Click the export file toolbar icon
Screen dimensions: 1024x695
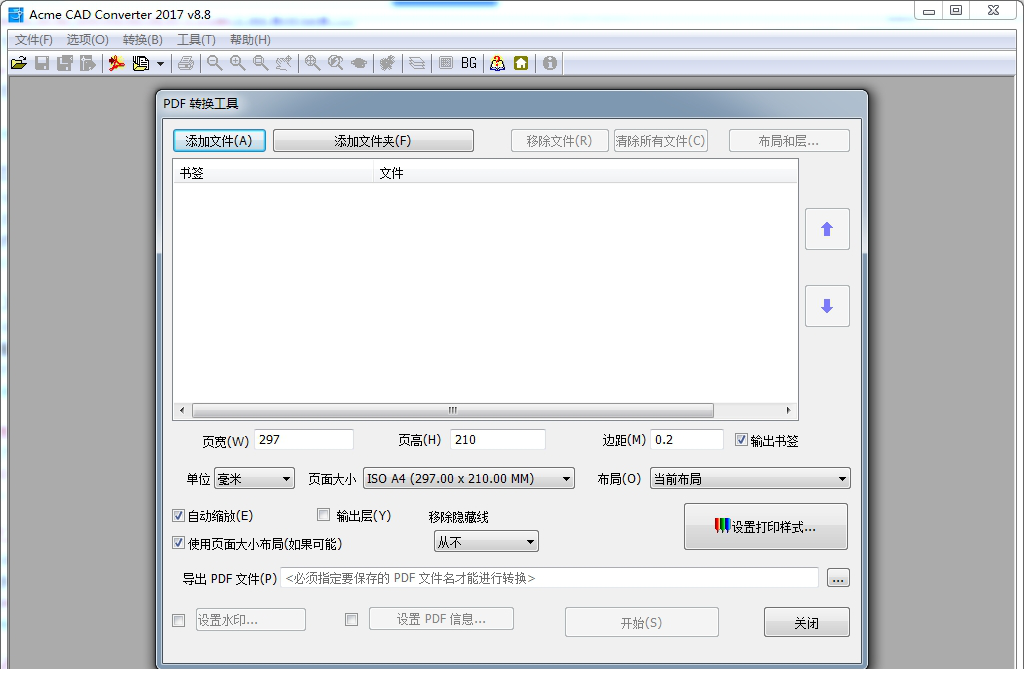pyautogui.click(x=88, y=63)
